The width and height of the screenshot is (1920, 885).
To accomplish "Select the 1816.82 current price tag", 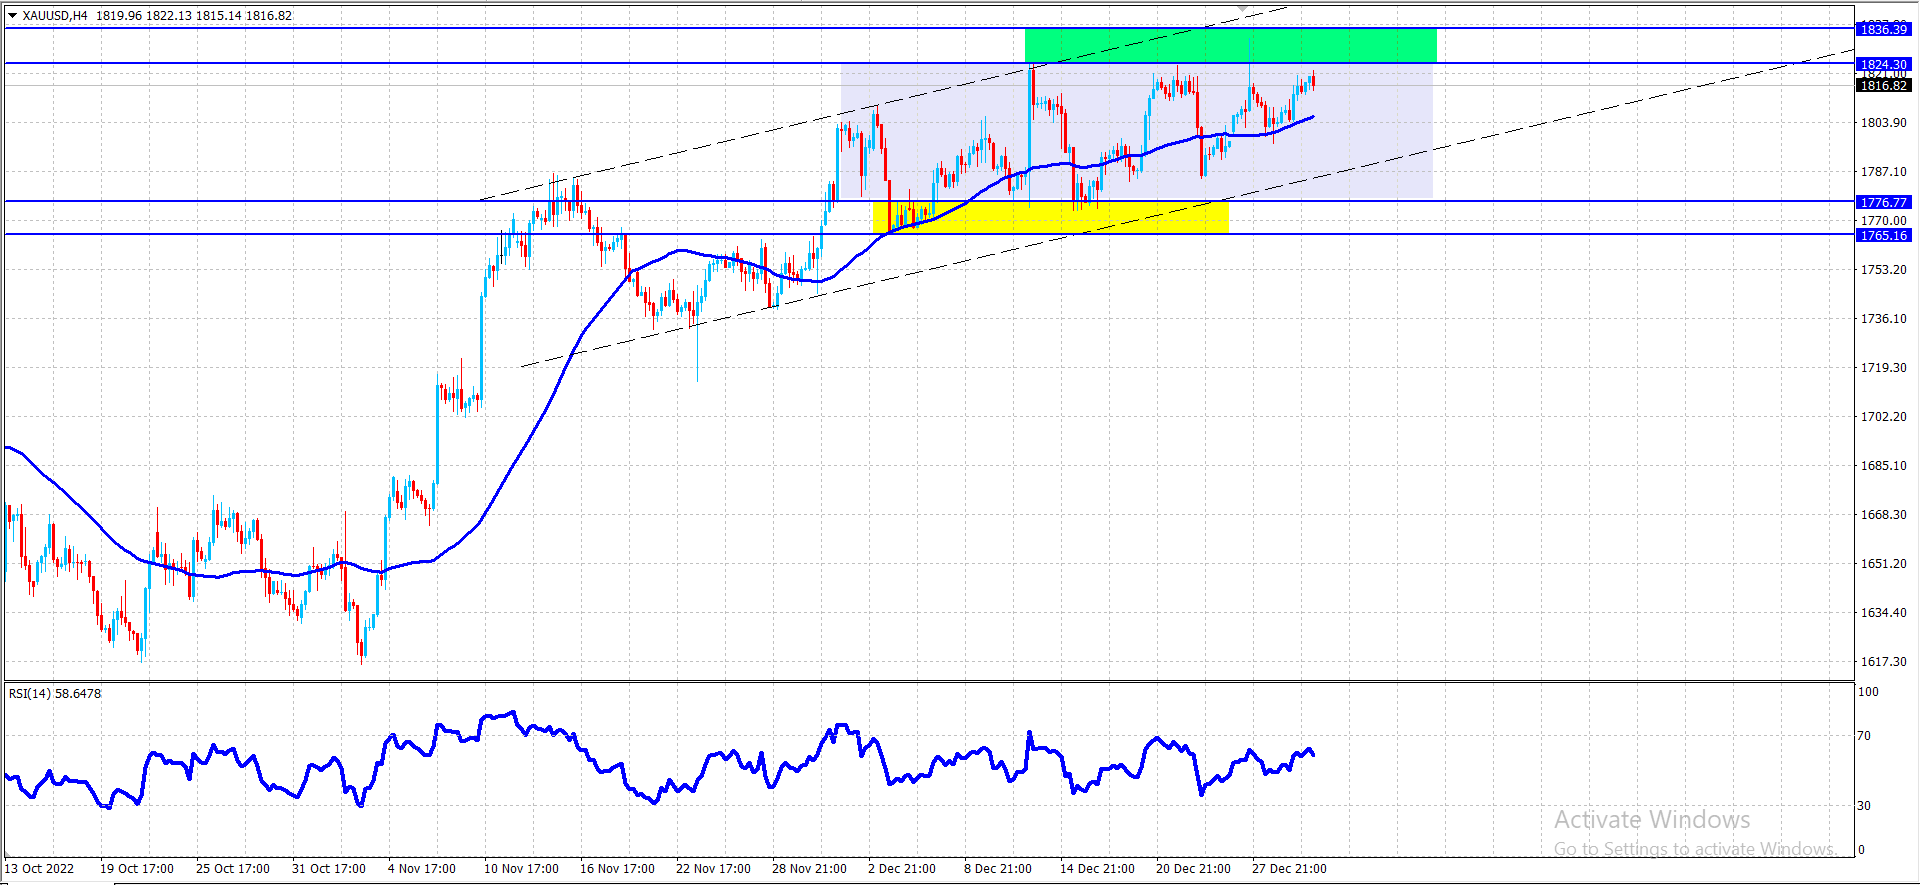I will tap(1884, 85).
